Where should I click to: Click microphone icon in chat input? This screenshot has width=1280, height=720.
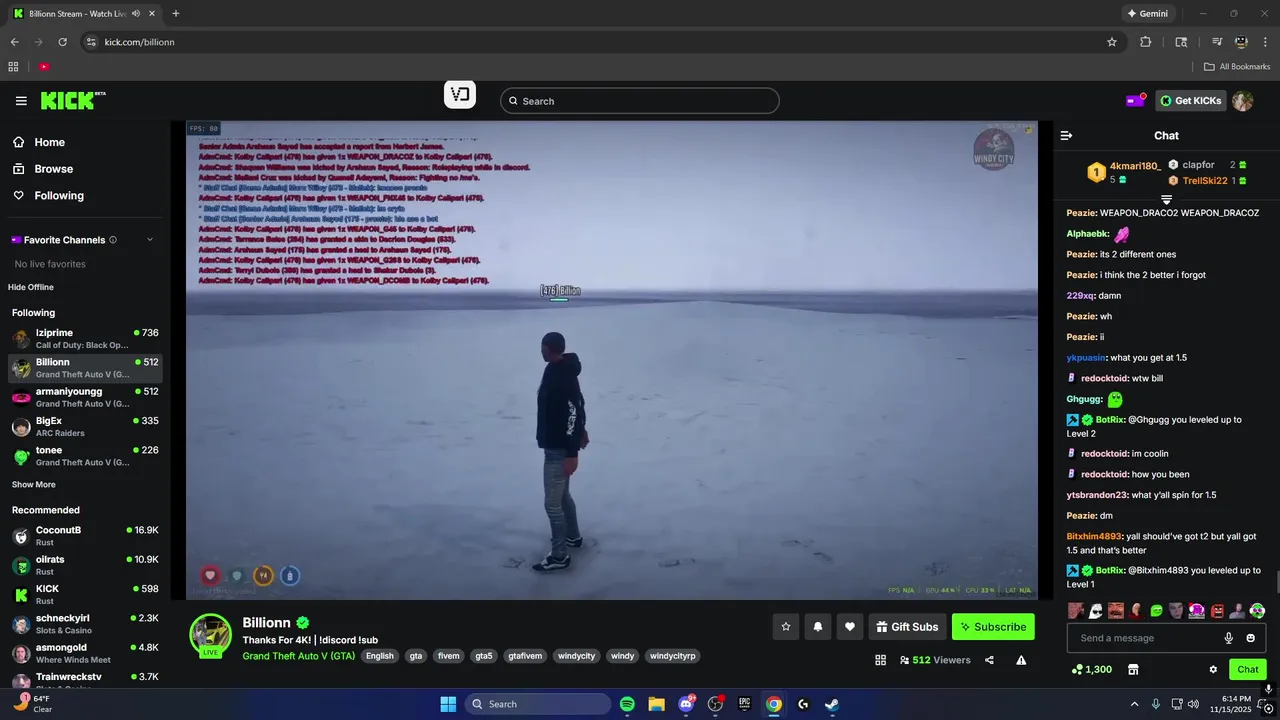1229,638
